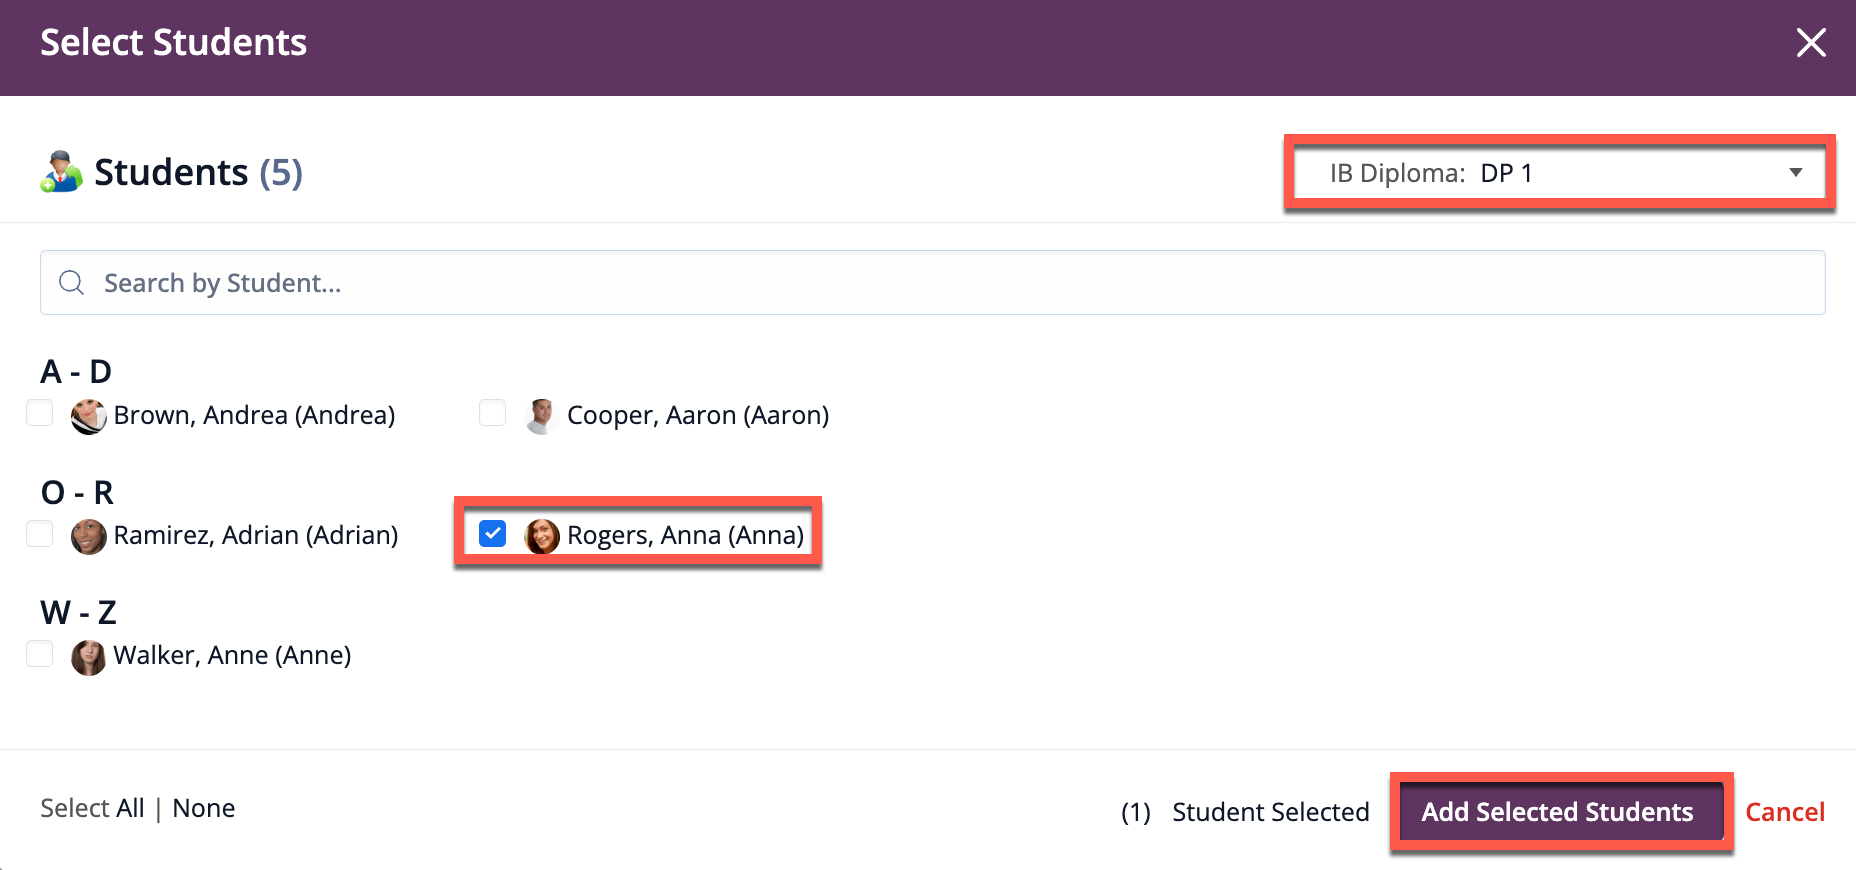Image resolution: width=1856 pixels, height=870 pixels.
Task: Open the IB Diploma DP 1 dropdown
Action: pyautogui.click(x=1556, y=173)
